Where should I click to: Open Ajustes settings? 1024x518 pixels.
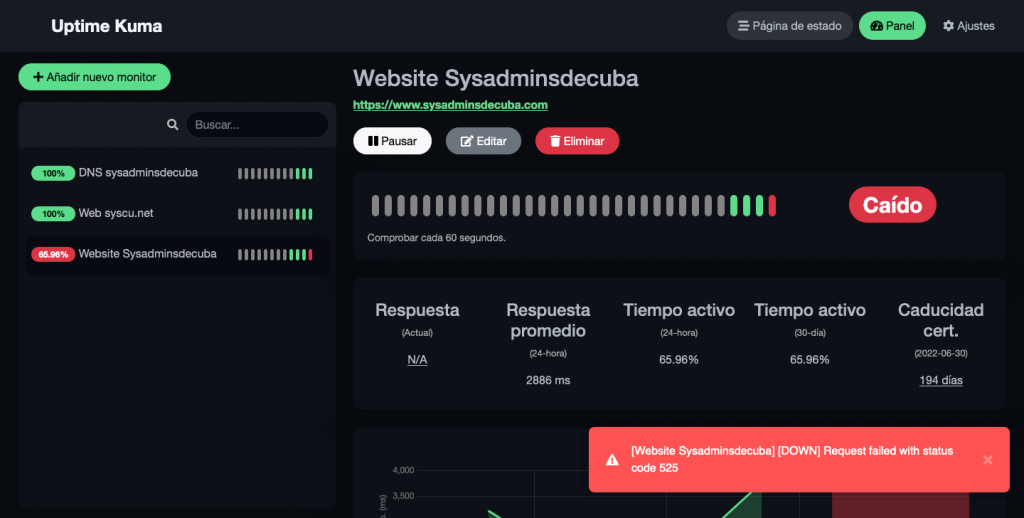click(x=968, y=26)
